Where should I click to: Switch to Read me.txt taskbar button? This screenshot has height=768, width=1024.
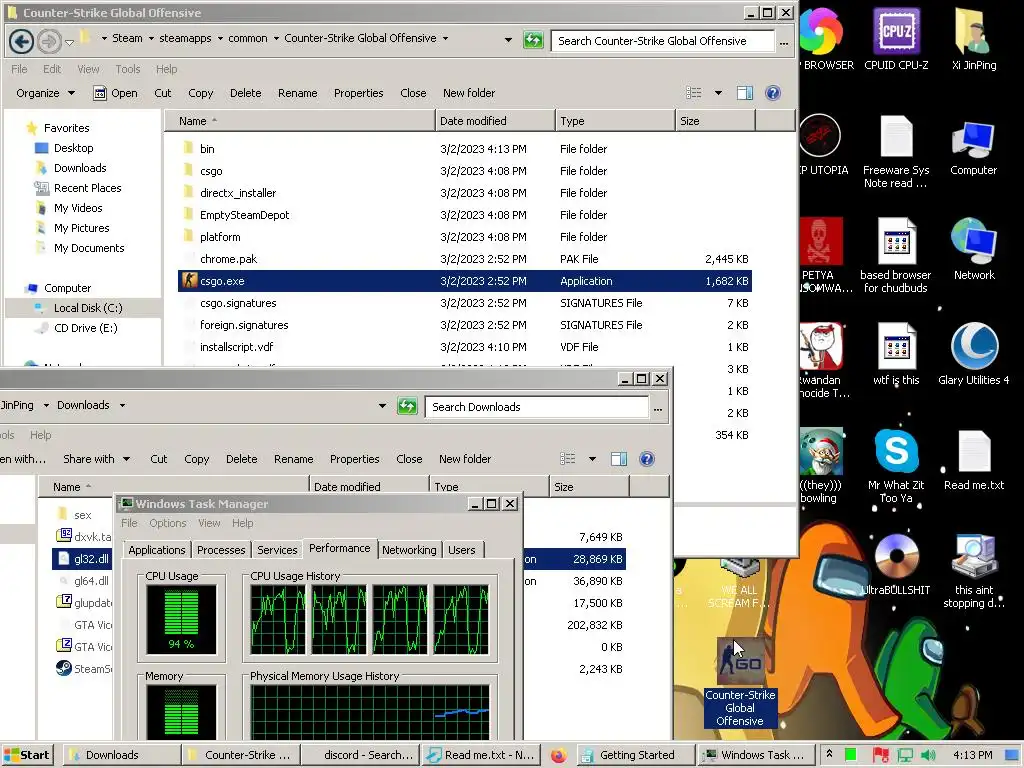point(481,755)
